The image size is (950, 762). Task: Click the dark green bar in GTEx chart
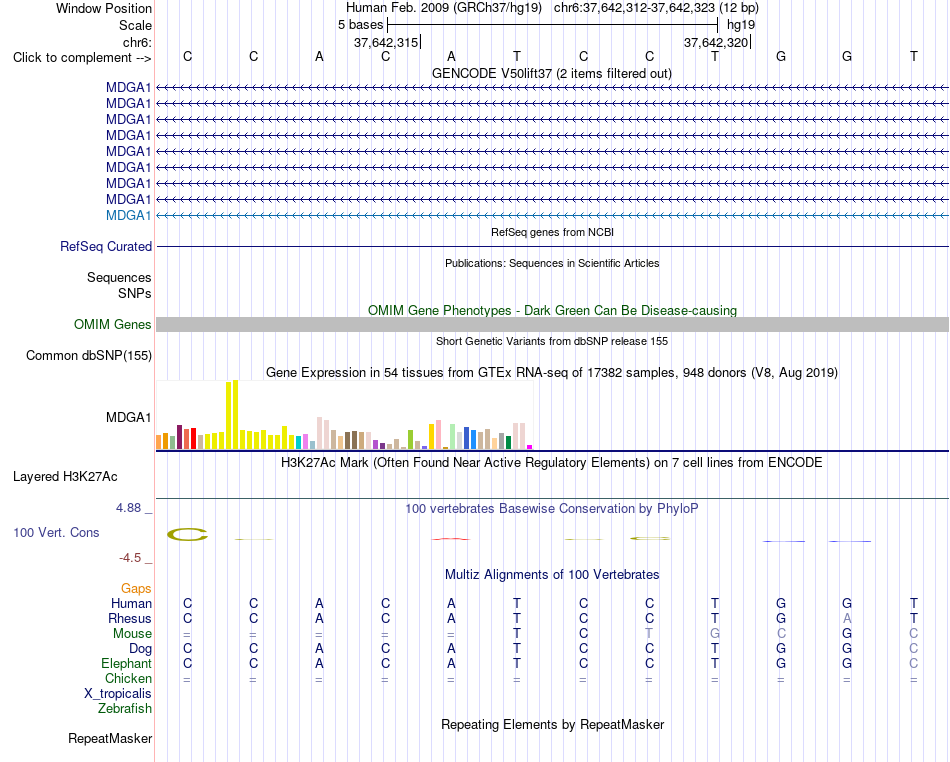(508, 443)
